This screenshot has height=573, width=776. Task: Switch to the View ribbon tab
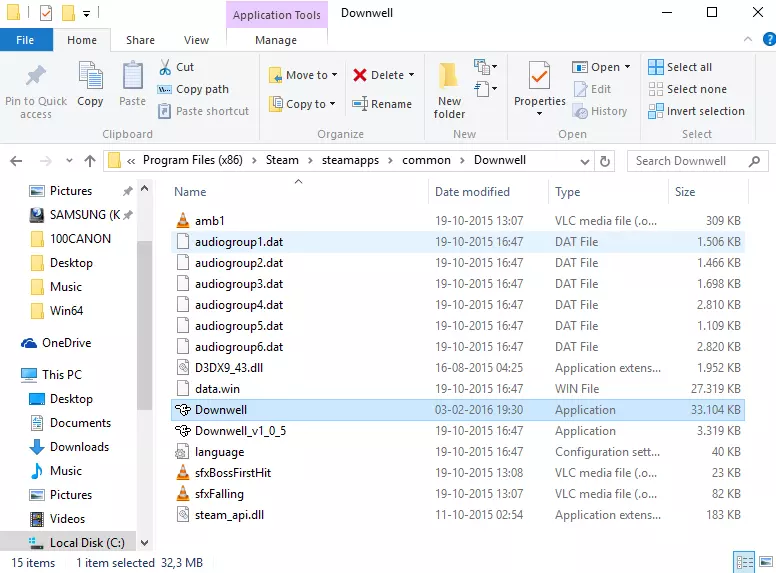coord(196,40)
